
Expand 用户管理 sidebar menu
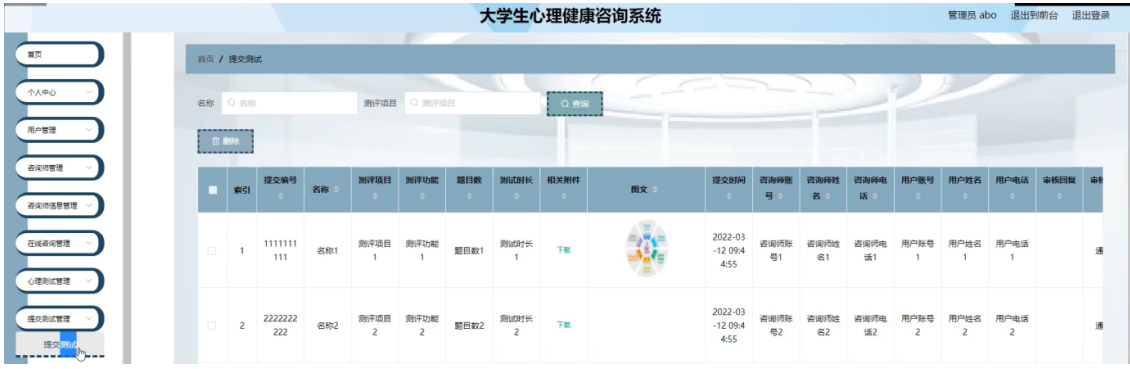click(x=60, y=130)
